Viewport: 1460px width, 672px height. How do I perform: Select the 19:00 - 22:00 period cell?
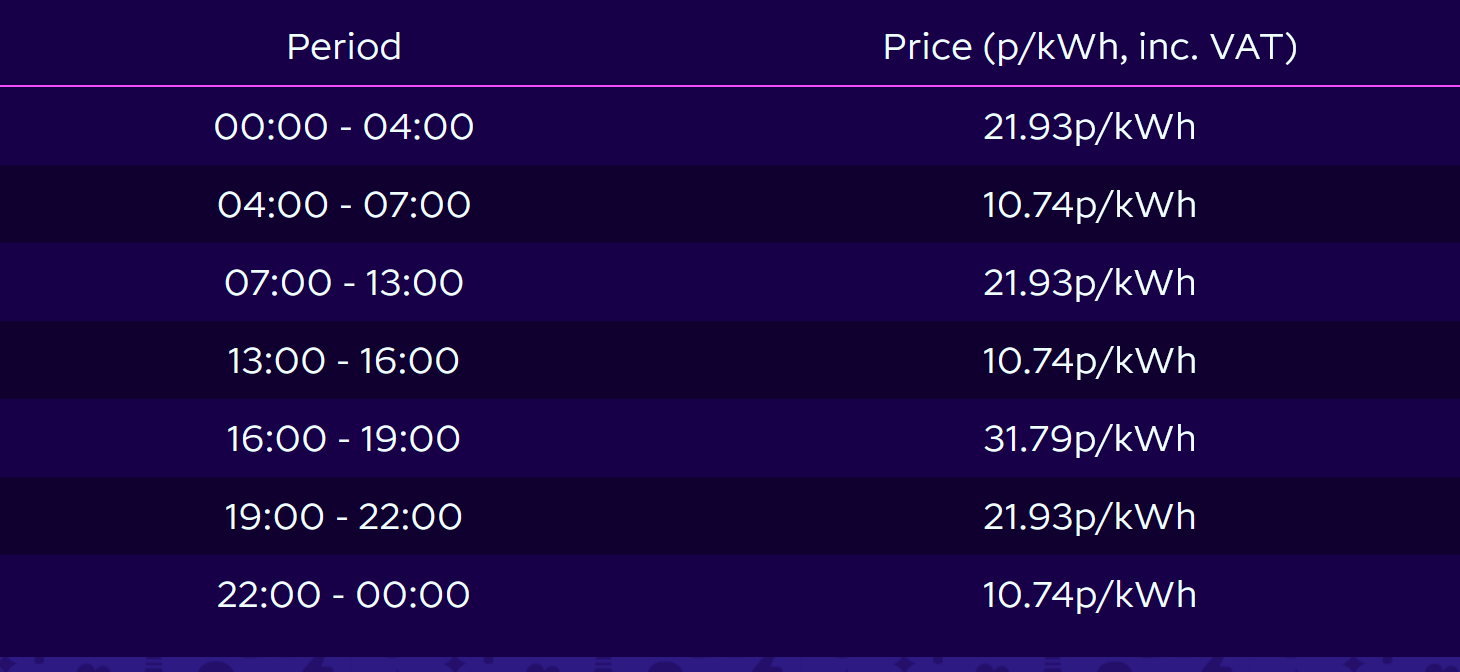(344, 517)
